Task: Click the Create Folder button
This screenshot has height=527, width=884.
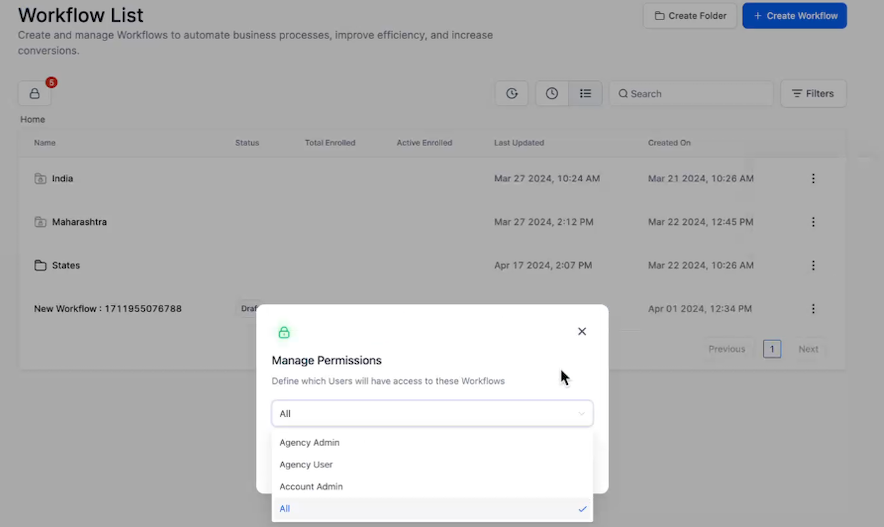Action: (690, 16)
